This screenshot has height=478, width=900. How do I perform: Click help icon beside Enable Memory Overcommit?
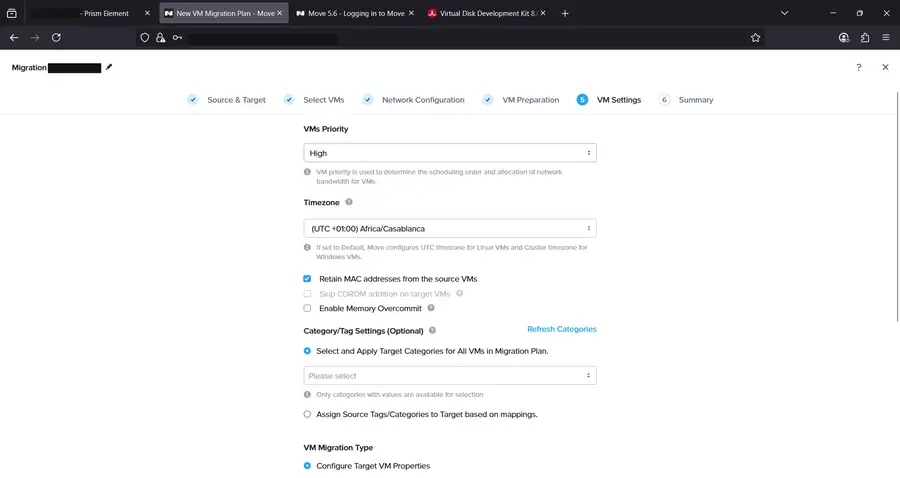[x=430, y=308]
